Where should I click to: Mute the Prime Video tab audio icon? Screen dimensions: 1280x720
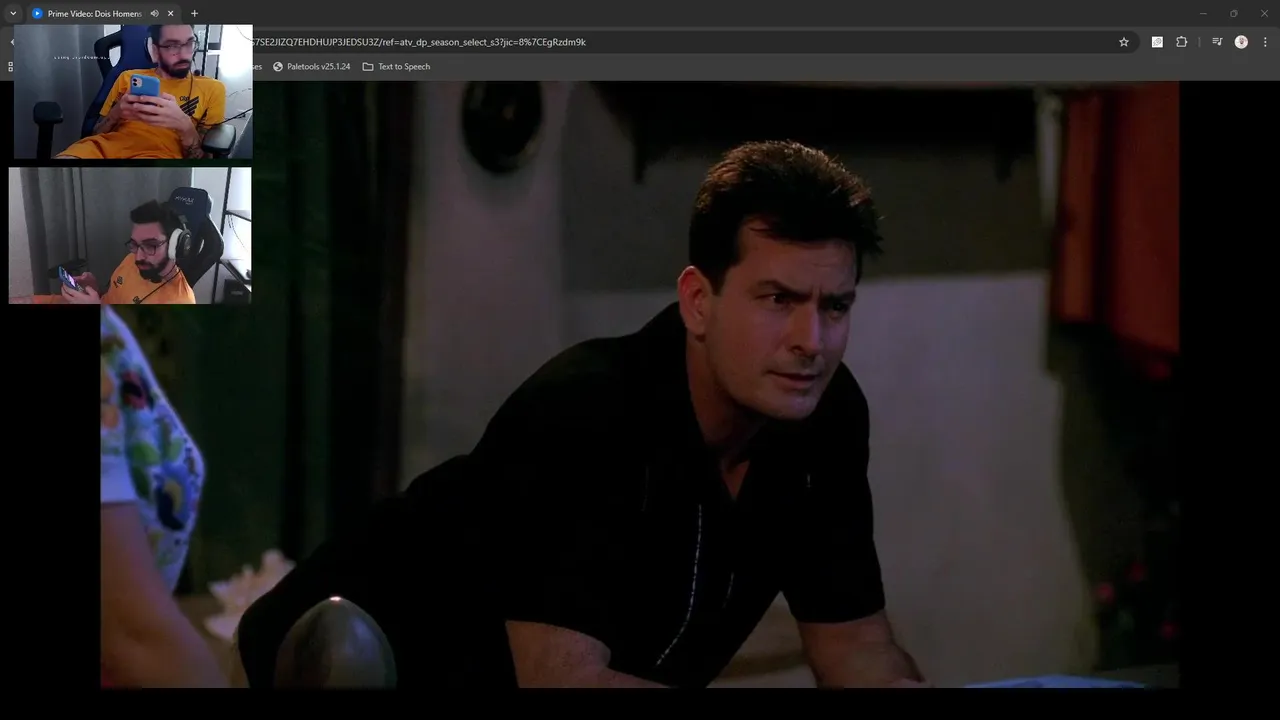click(x=154, y=13)
